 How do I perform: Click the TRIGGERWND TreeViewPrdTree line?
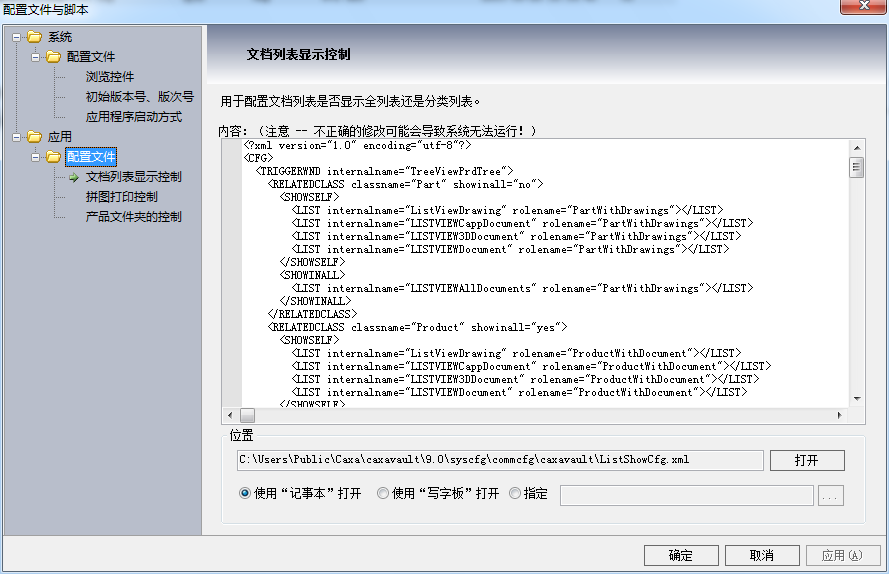click(384, 171)
